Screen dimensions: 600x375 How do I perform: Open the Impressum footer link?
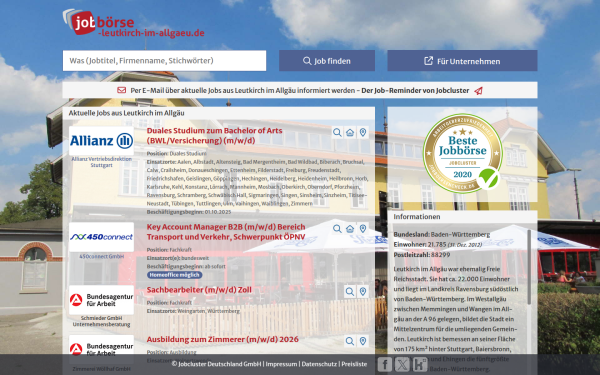[x=281, y=364]
